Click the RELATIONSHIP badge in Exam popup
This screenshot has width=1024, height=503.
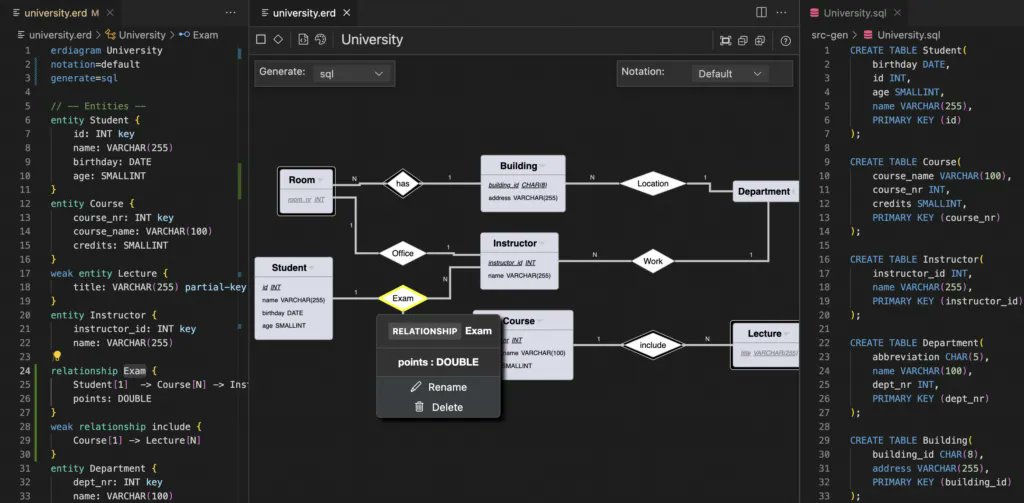[424, 331]
